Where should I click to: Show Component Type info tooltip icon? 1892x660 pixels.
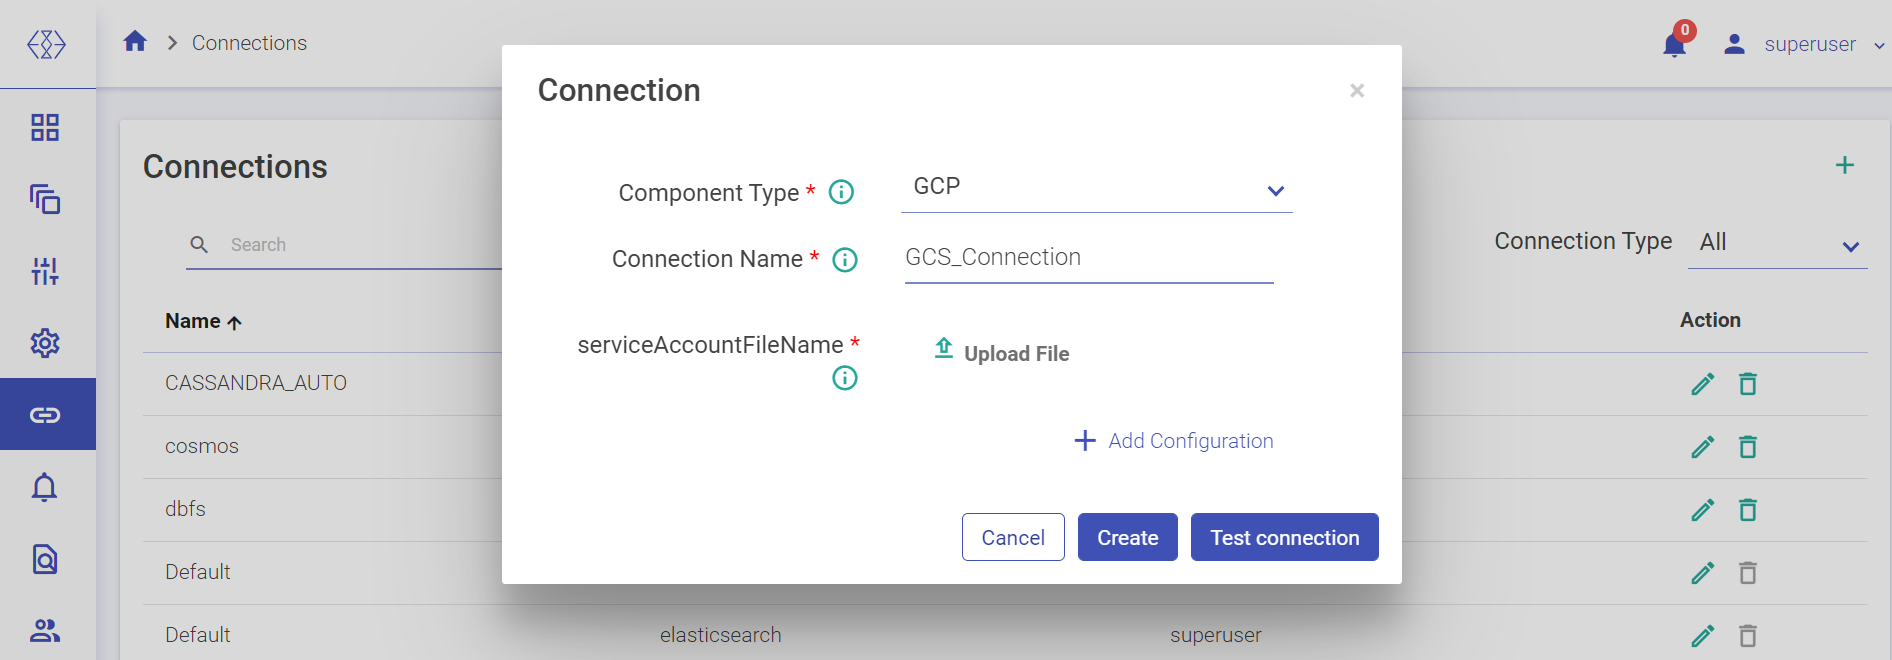pyautogui.click(x=842, y=191)
